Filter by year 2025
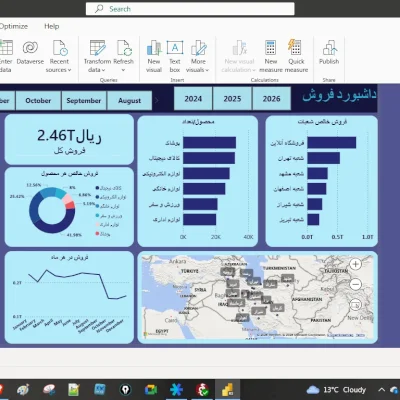Screen dimensions: 400x400 tap(232, 99)
